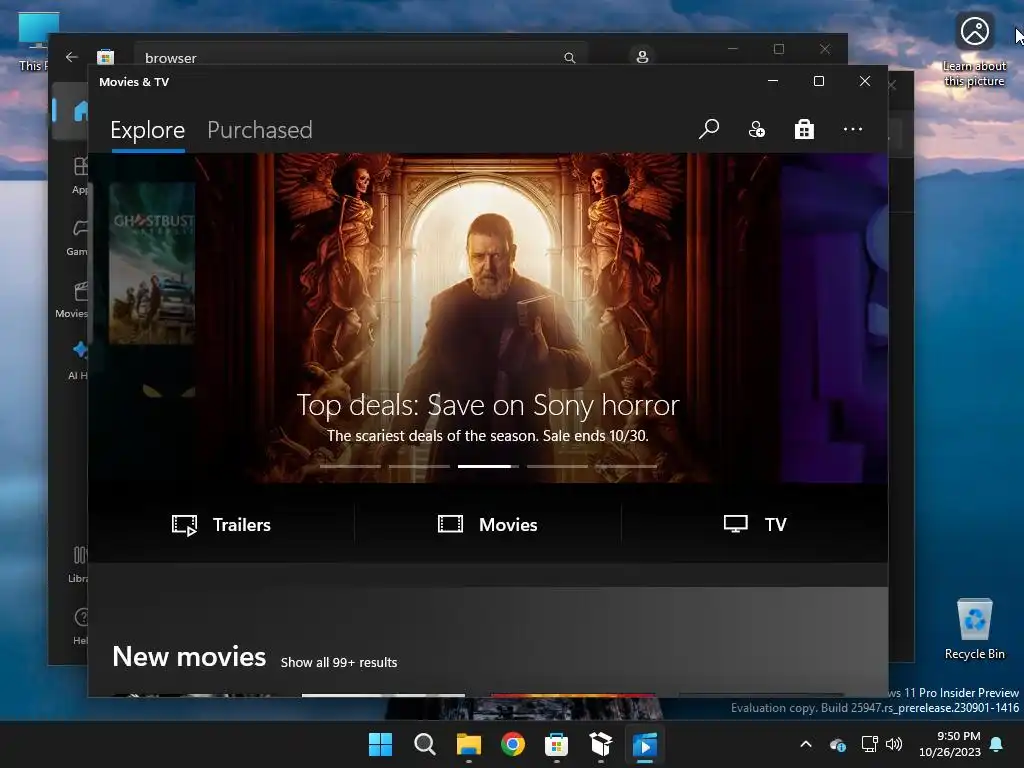Open the store shopping bag icon
The width and height of the screenshot is (1024, 768).
pyautogui.click(x=804, y=129)
